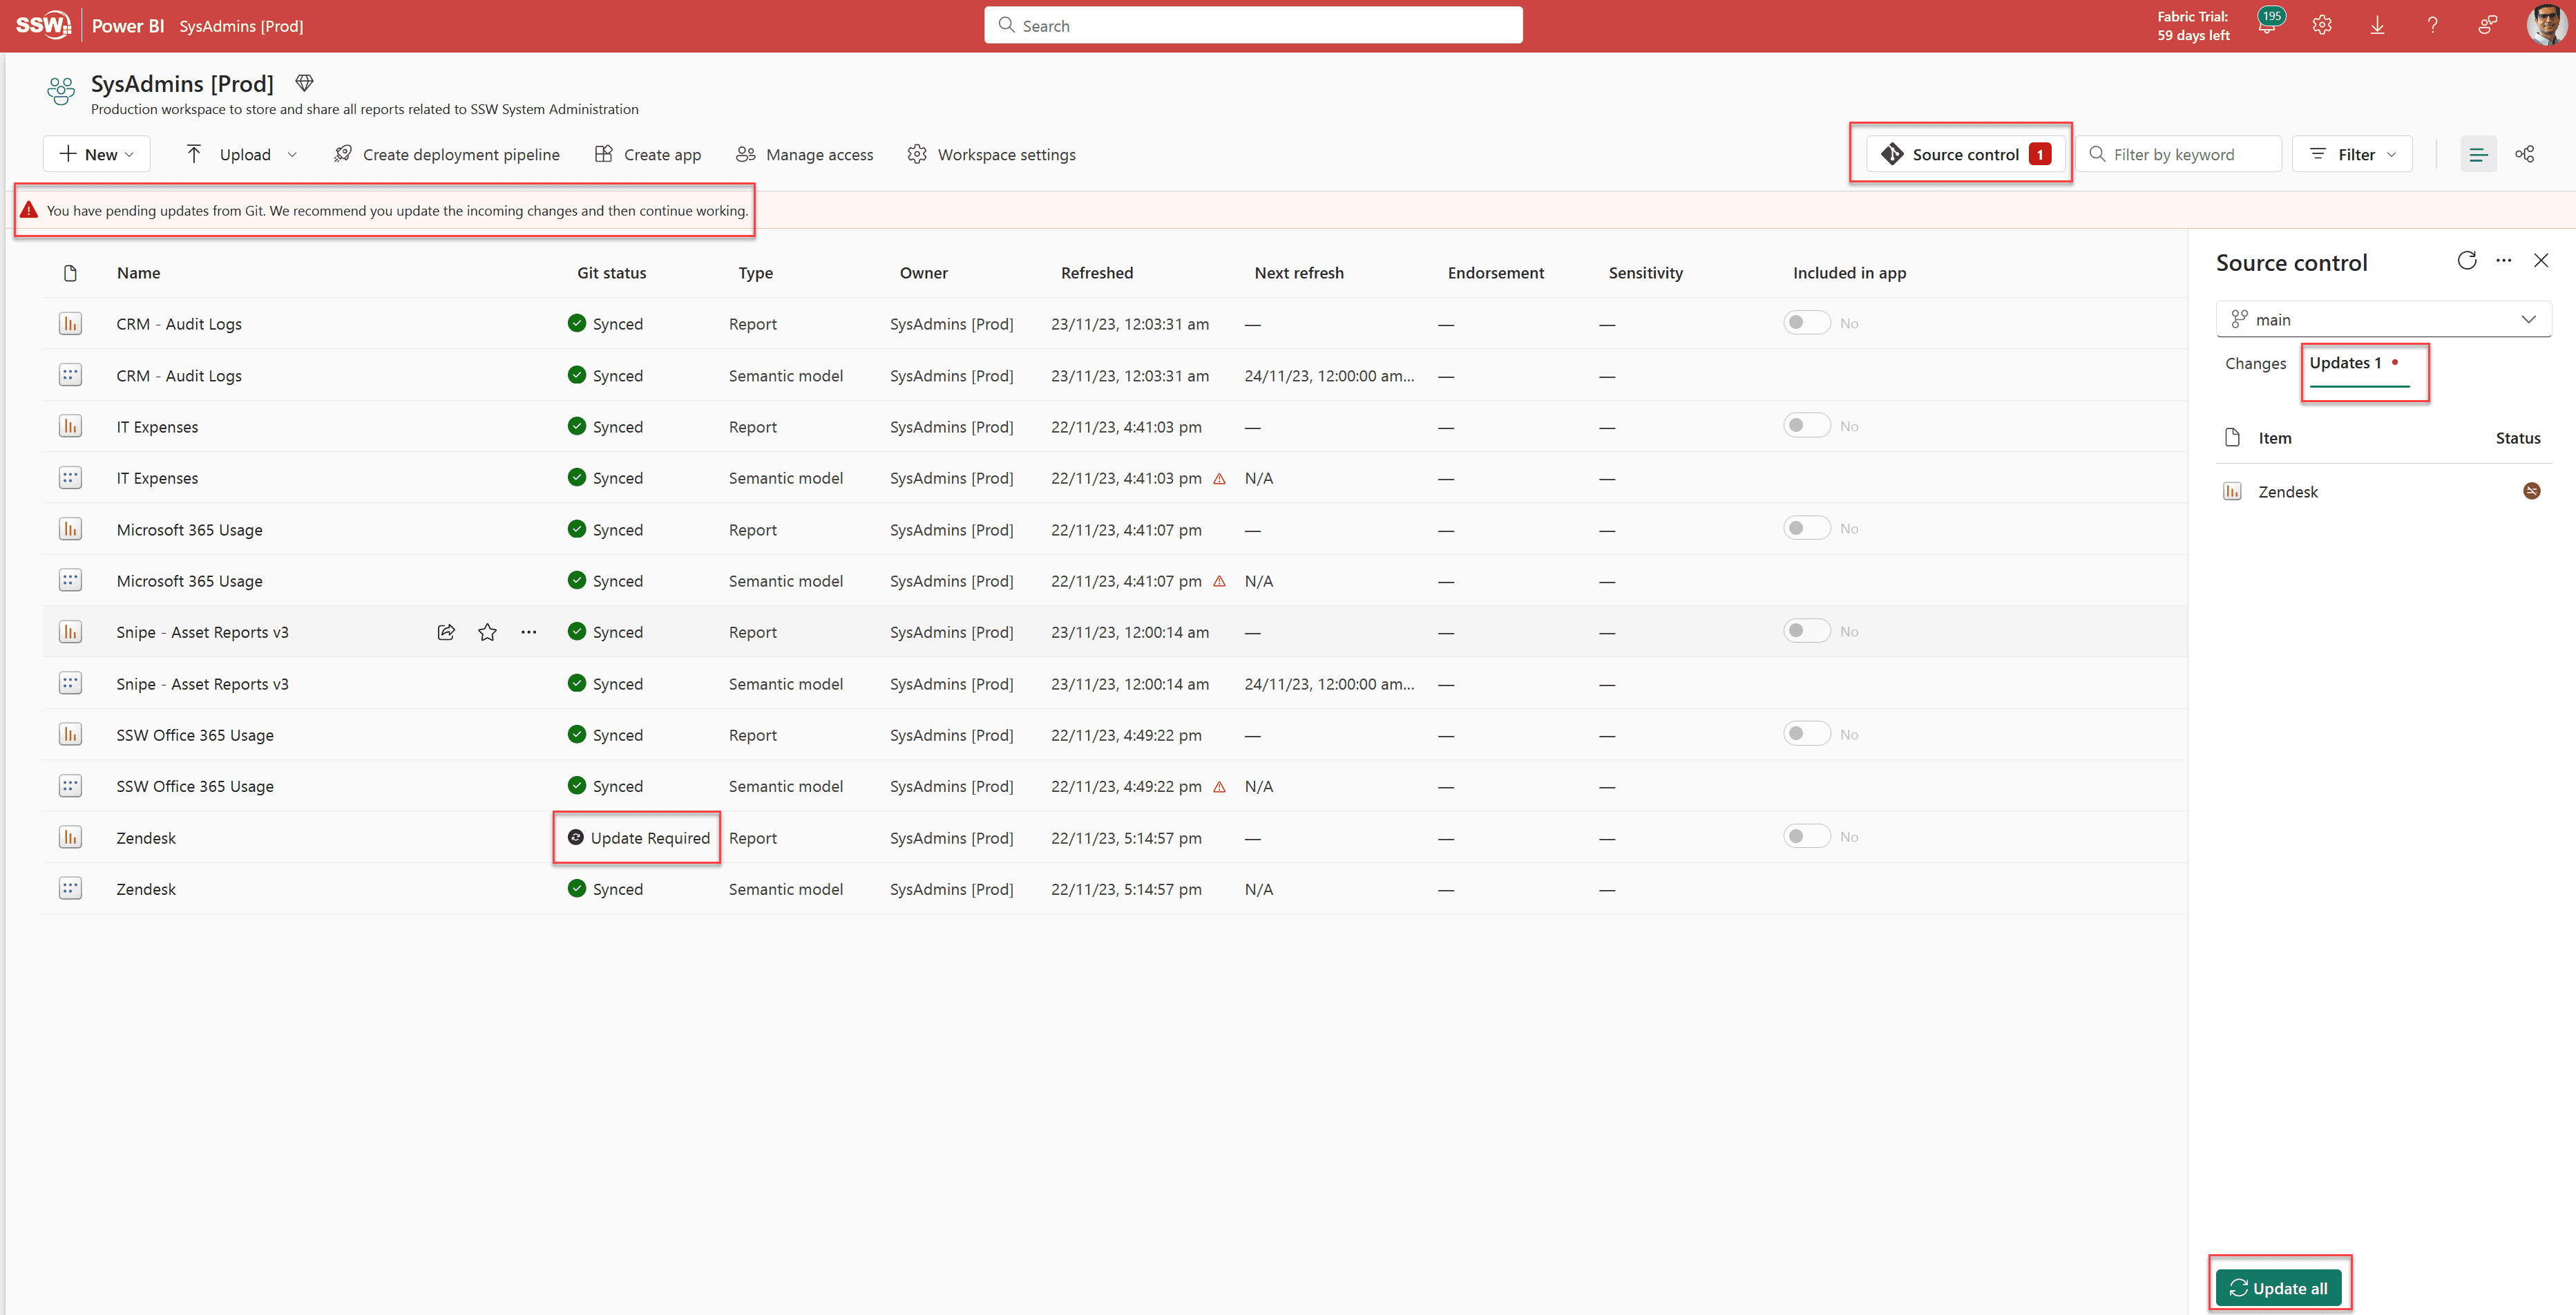Click the Update all button
Image resolution: width=2576 pixels, height=1315 pixels.
coord(2278,1288)
